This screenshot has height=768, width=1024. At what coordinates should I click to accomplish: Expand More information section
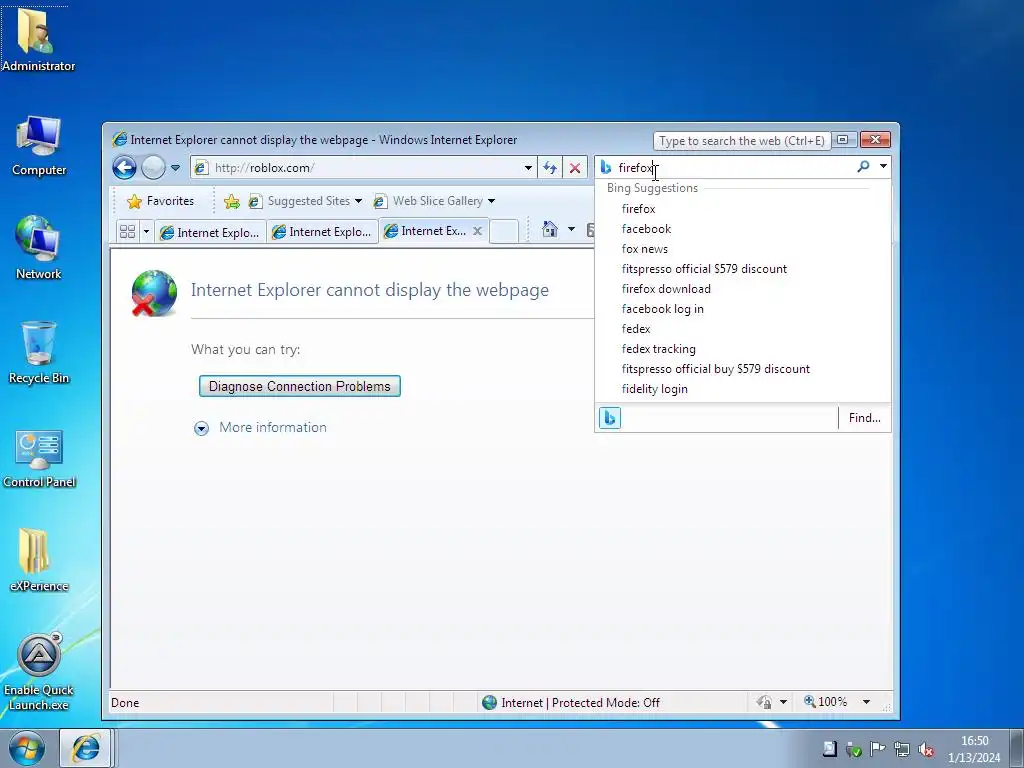pyautogui.click(x=201, y=428)
